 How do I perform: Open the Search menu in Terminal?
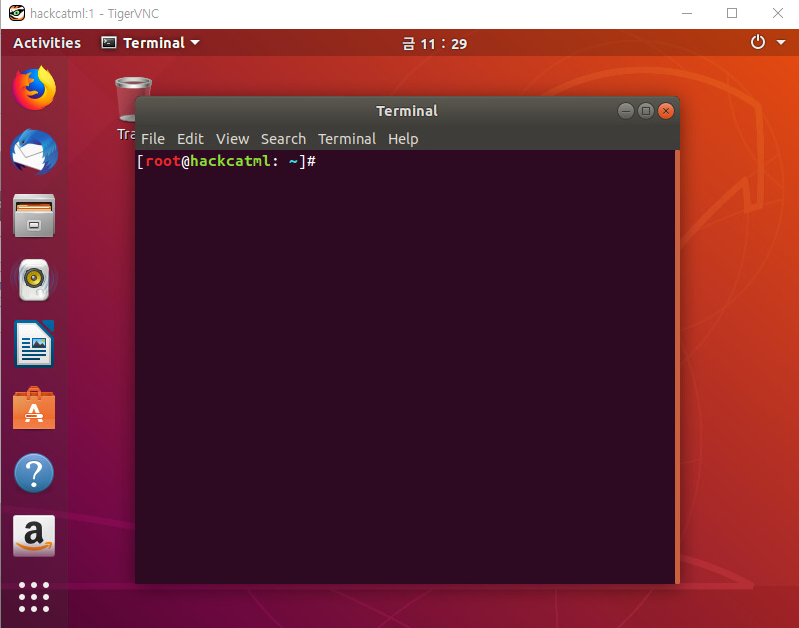[x=283, y=139]
